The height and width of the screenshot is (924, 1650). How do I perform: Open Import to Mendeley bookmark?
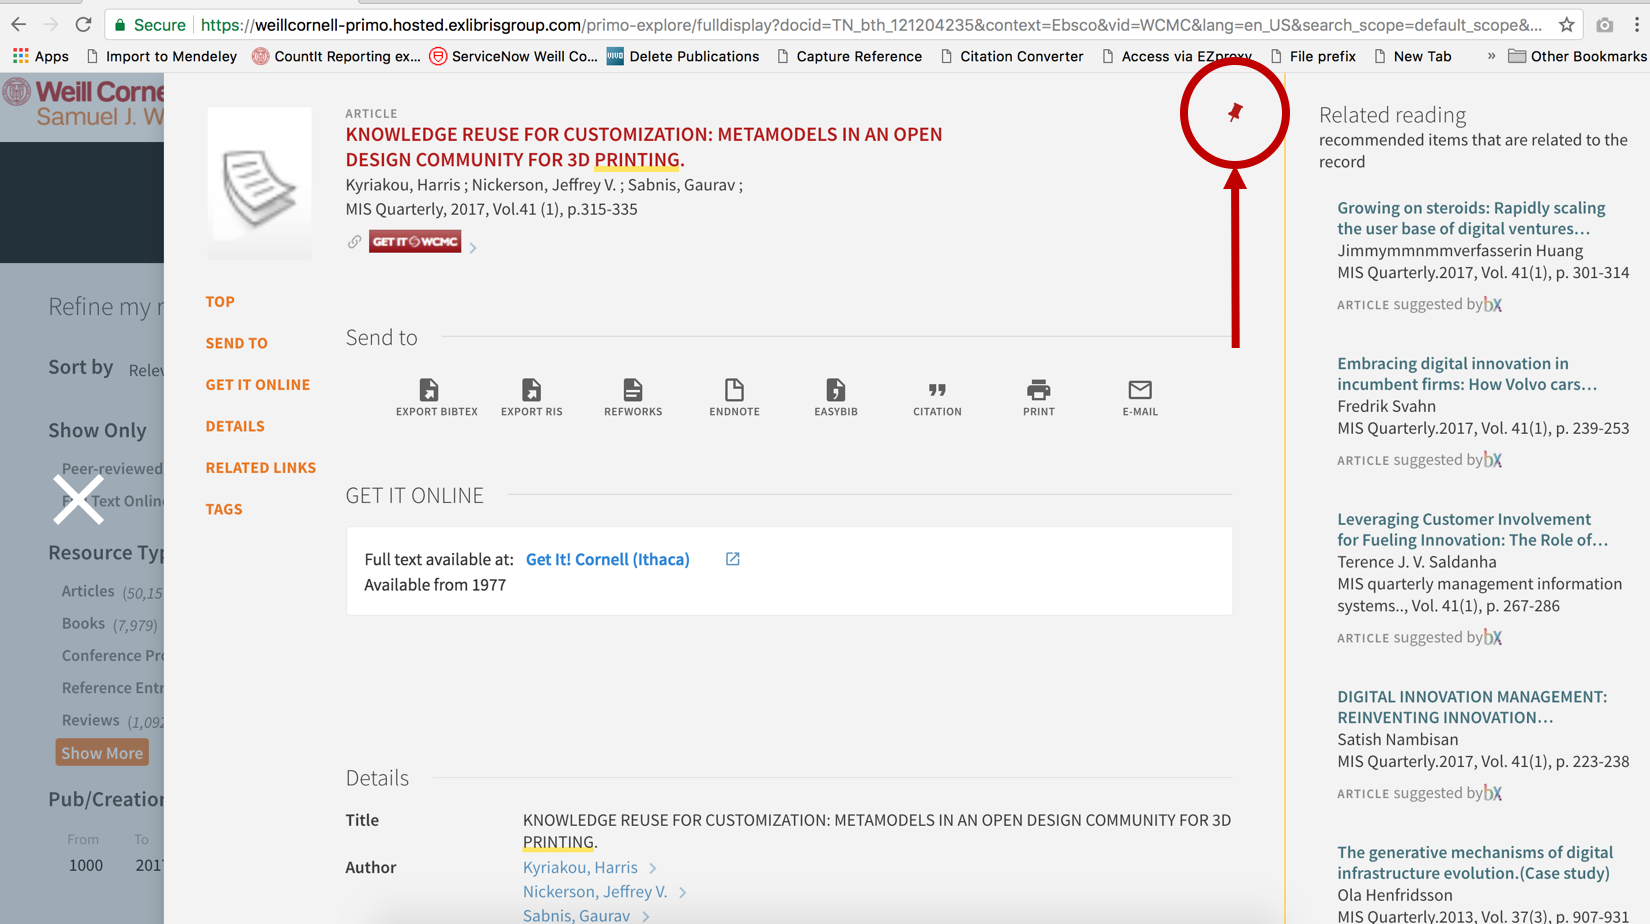(162, 56)
